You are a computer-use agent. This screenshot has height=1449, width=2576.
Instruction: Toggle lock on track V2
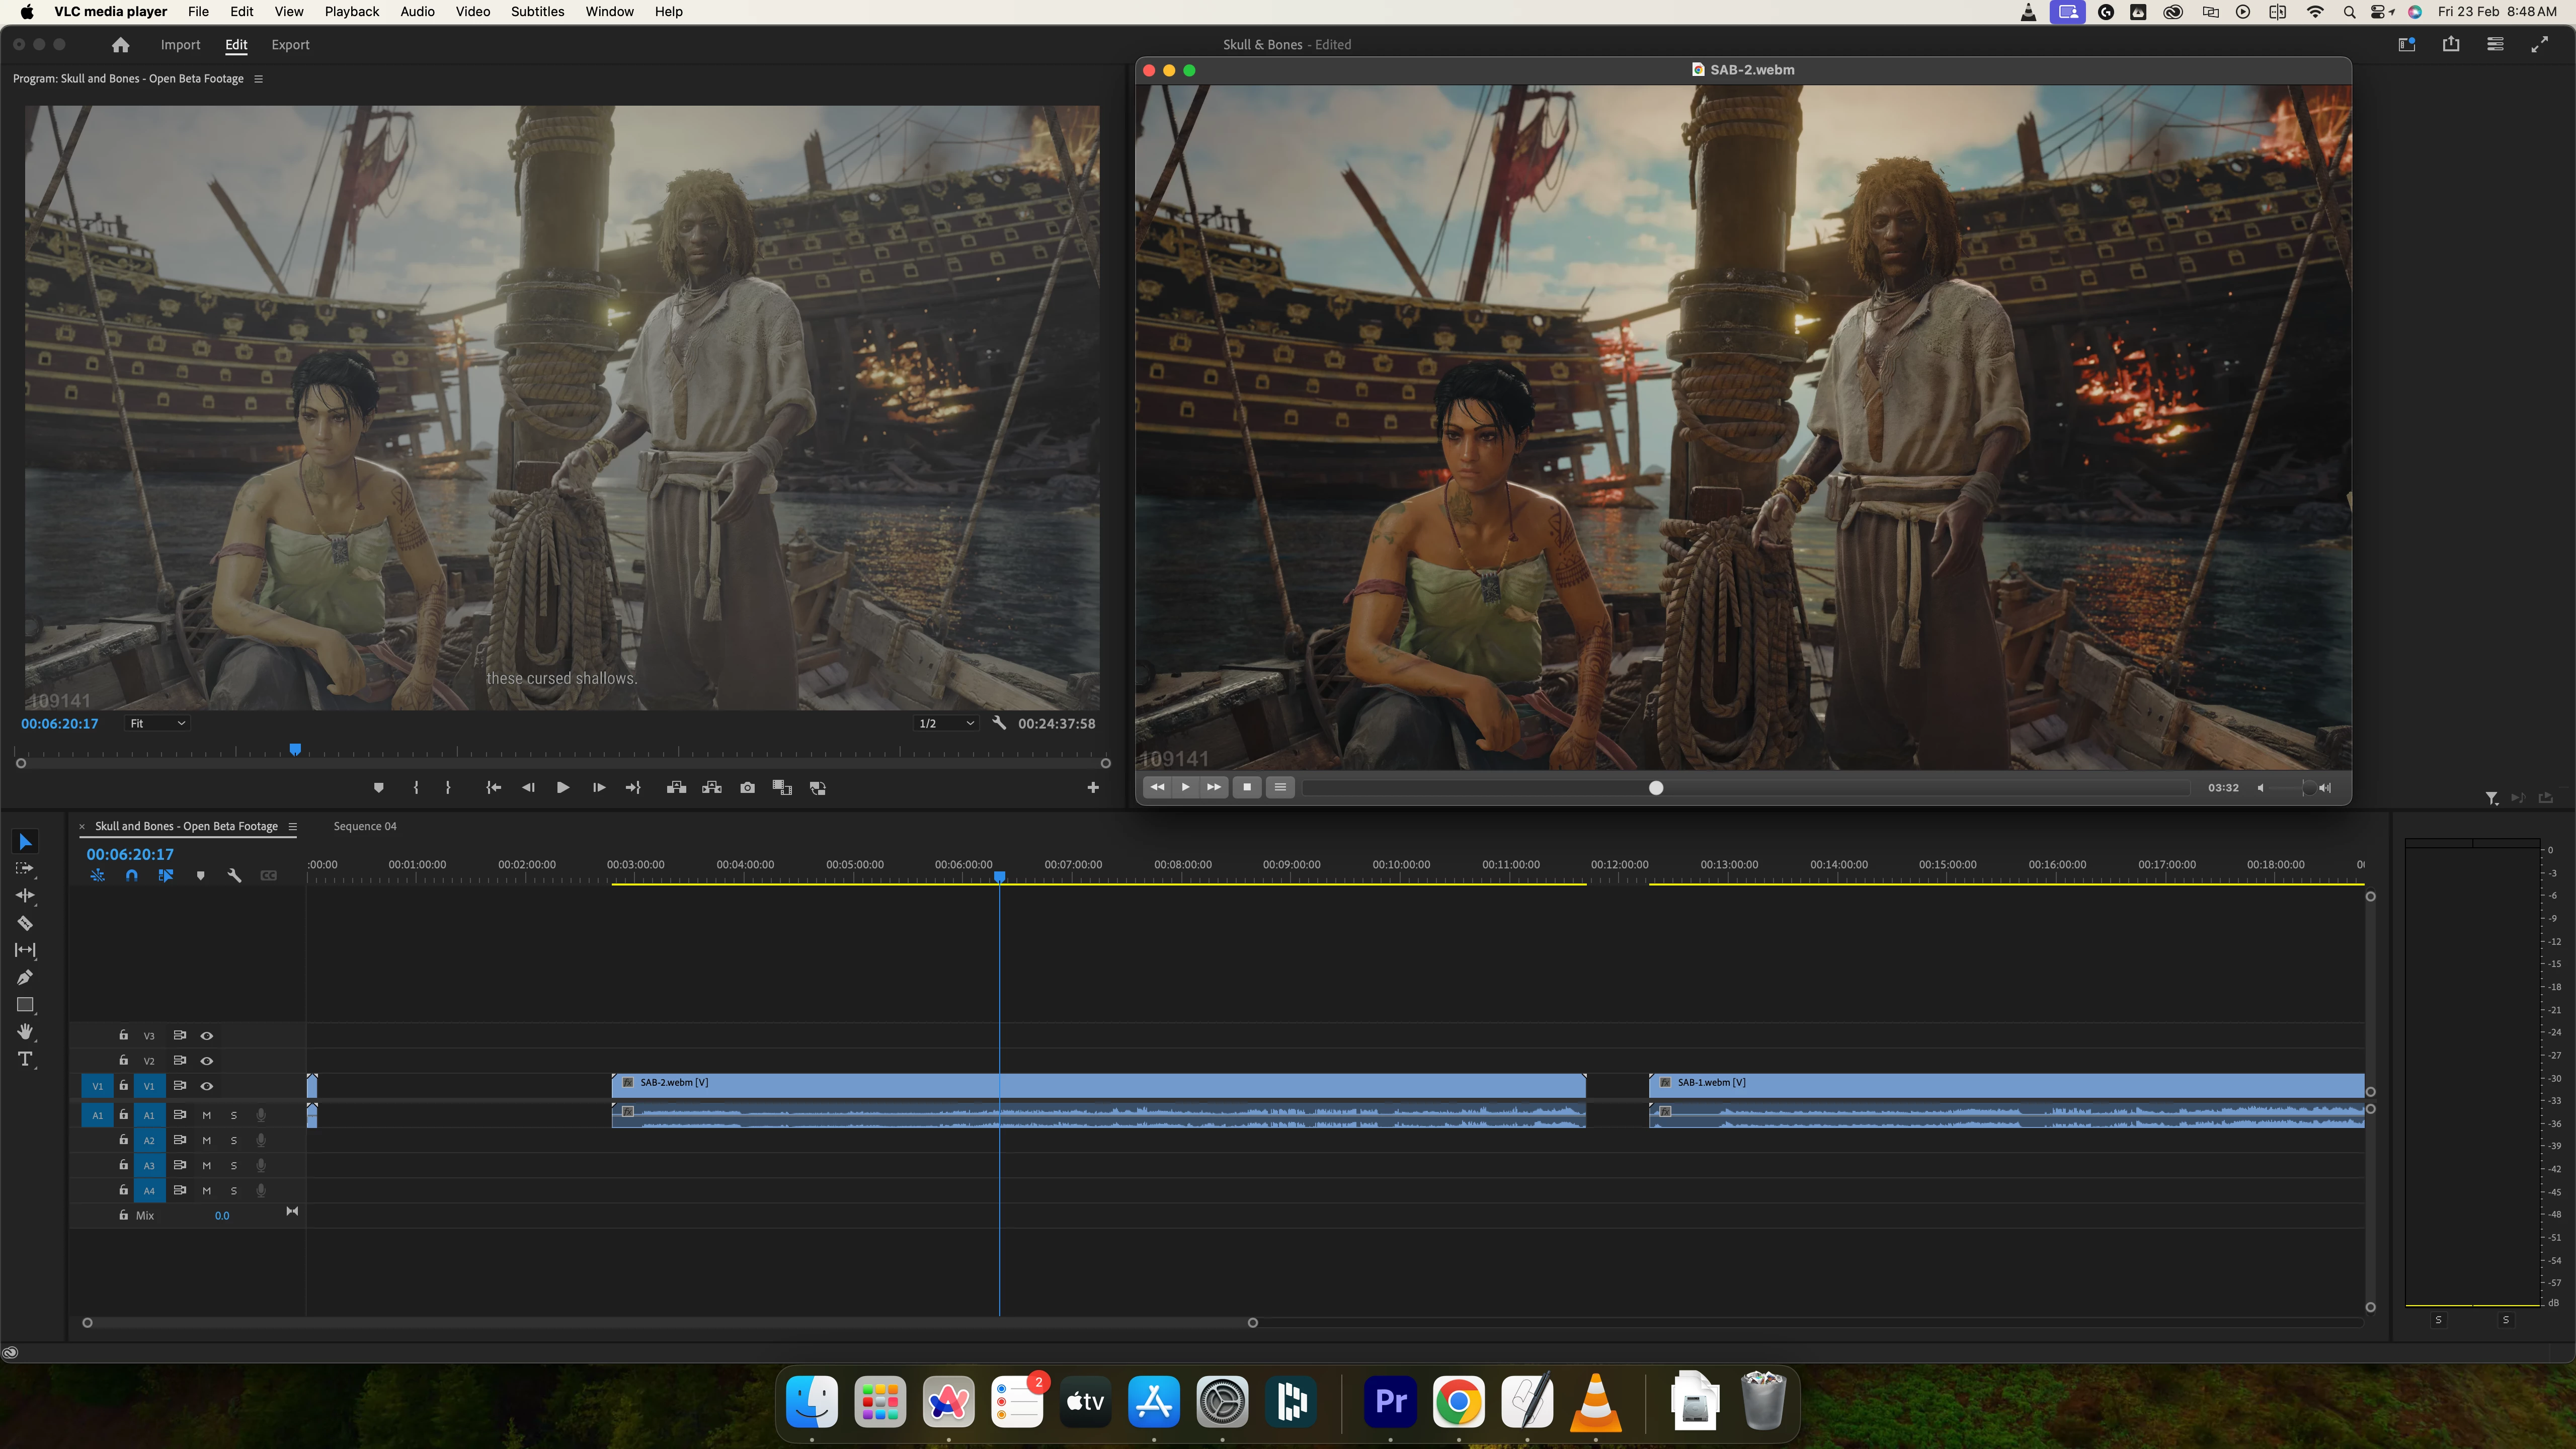(x=123, y=1060)
